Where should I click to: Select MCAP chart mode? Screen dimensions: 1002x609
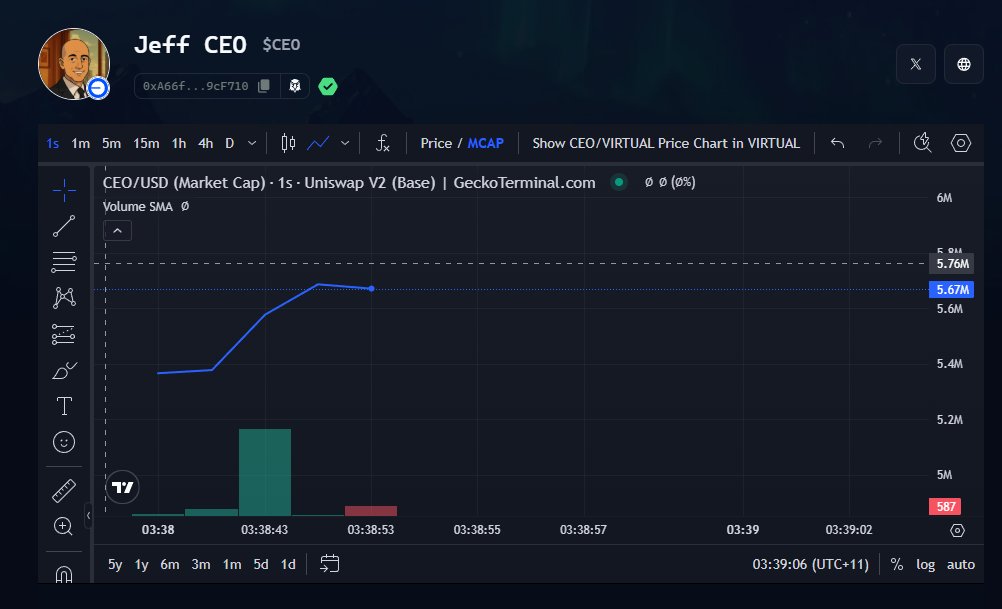486,143
